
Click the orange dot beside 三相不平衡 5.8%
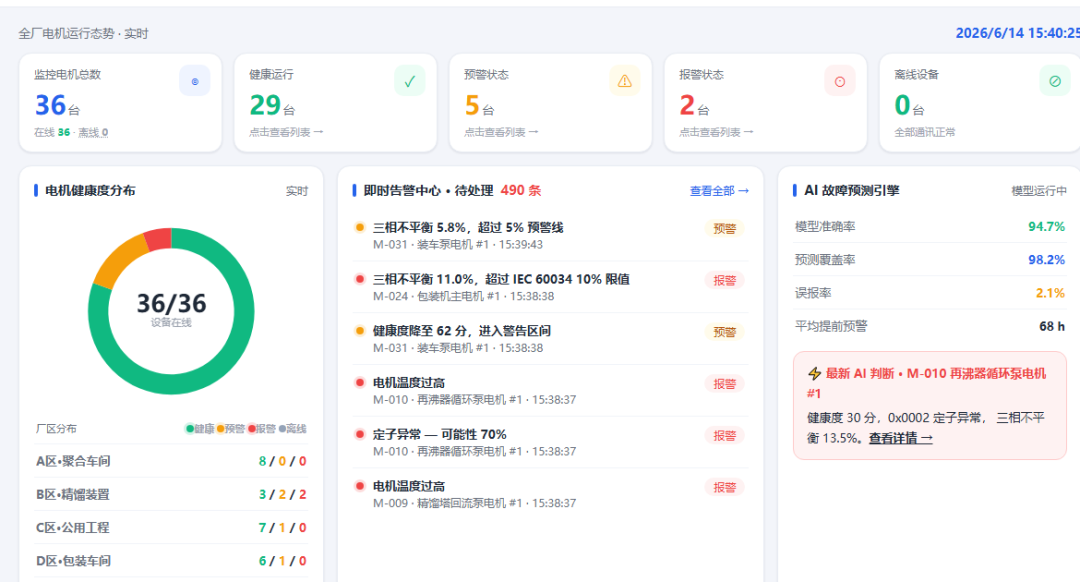(360, 227)
